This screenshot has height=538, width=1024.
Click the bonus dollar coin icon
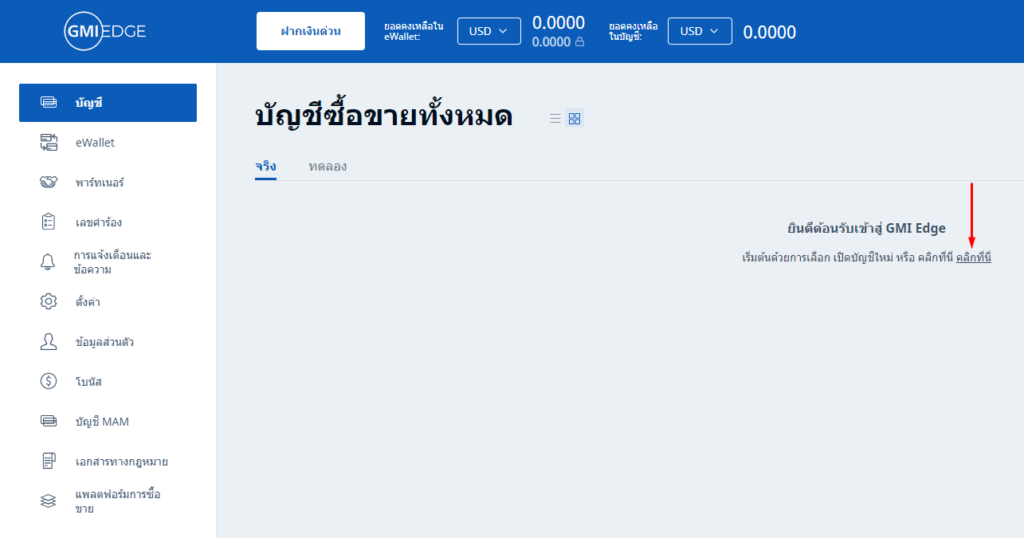click(48, 381)
